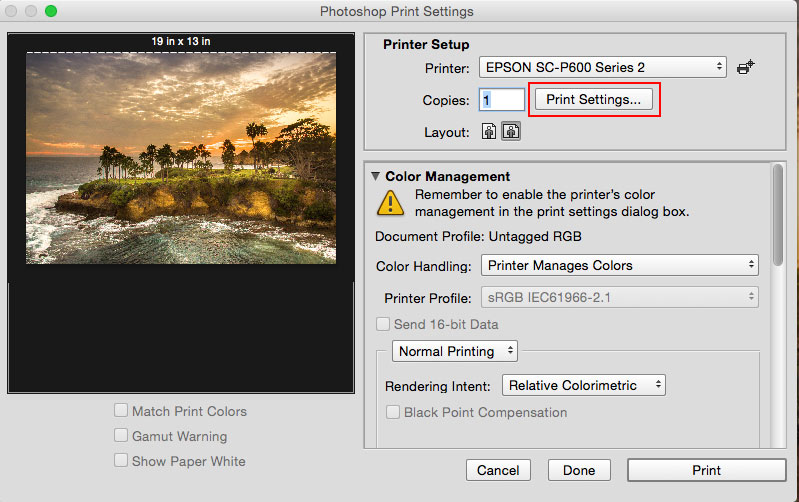Open the EPSON SC-P600 printer dropdown

pos(602,67)
